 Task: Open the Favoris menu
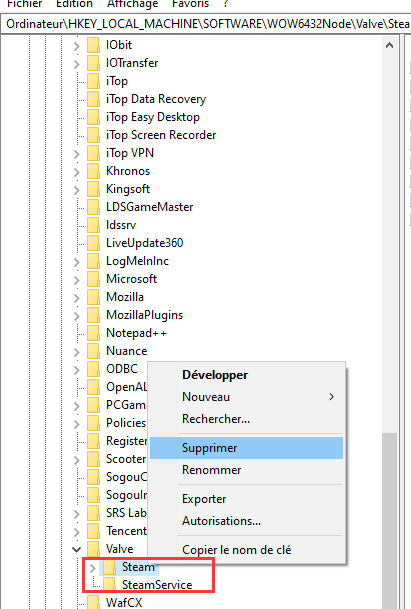click(190, 4)
